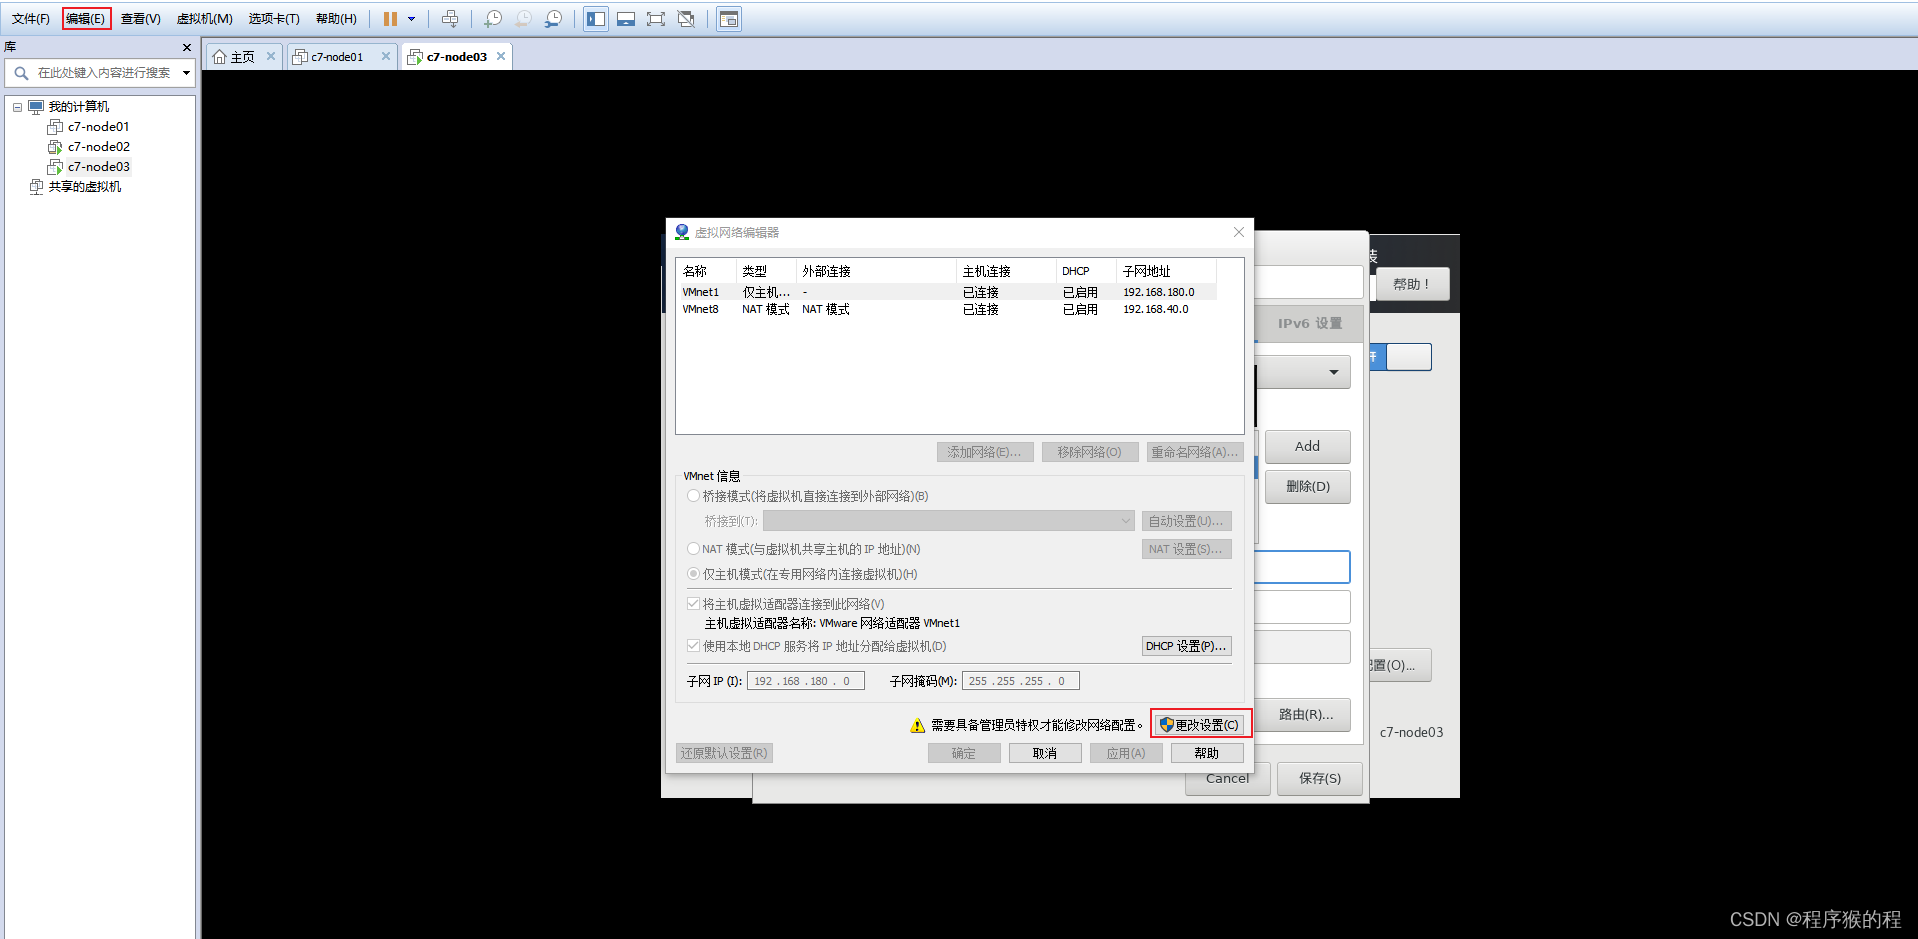This screenshot has width=1918, height=939.
Task: Select c7-node03 in library tree
Action: click(98, 167)
